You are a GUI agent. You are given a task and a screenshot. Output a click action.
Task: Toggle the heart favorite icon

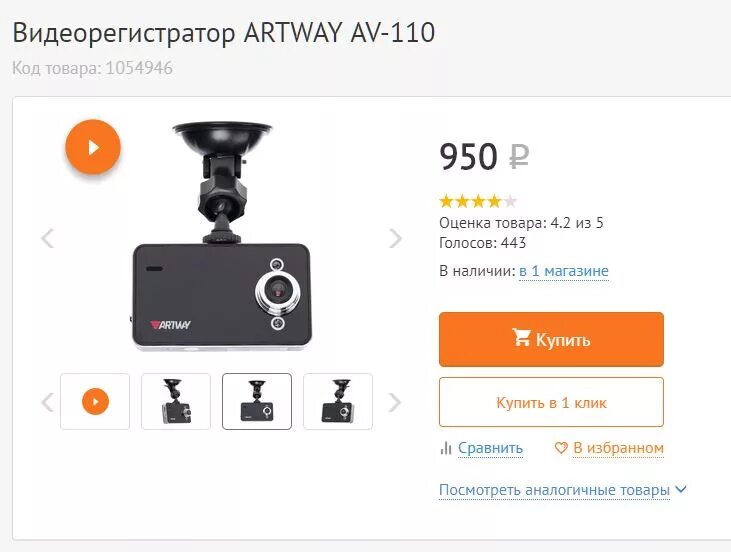point(561,448)
